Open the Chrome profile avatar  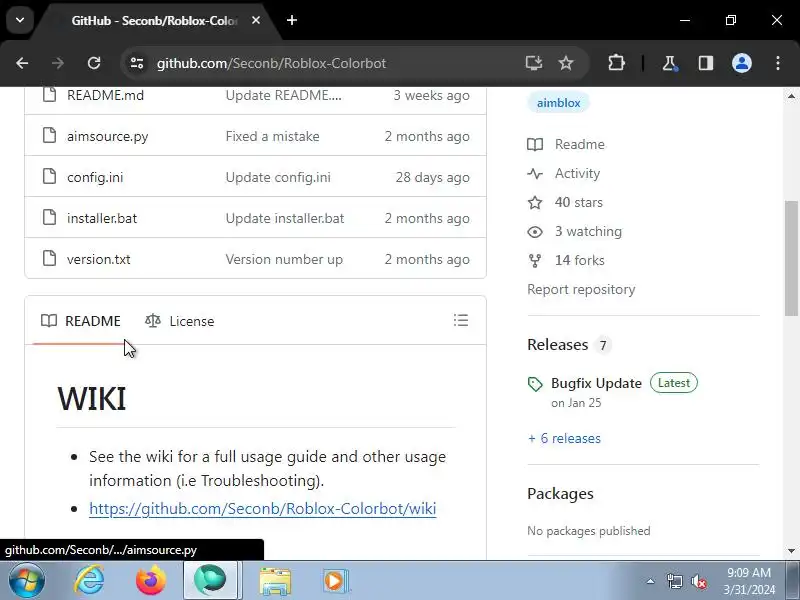742,63
